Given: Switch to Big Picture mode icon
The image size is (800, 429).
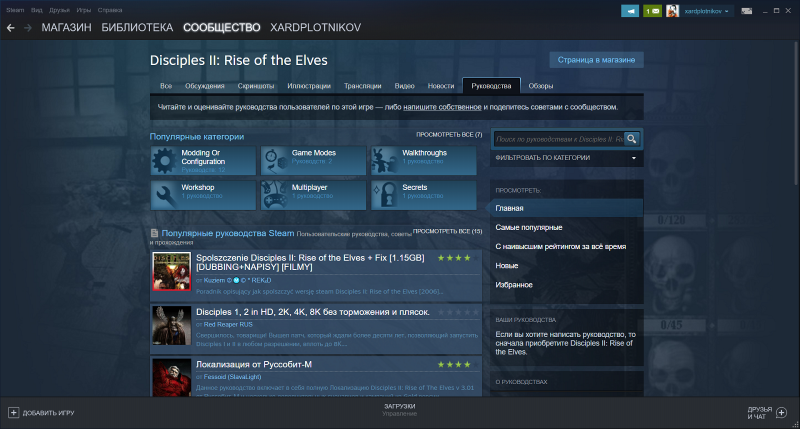Looking at the screenshot, I should tap(746, 11).
